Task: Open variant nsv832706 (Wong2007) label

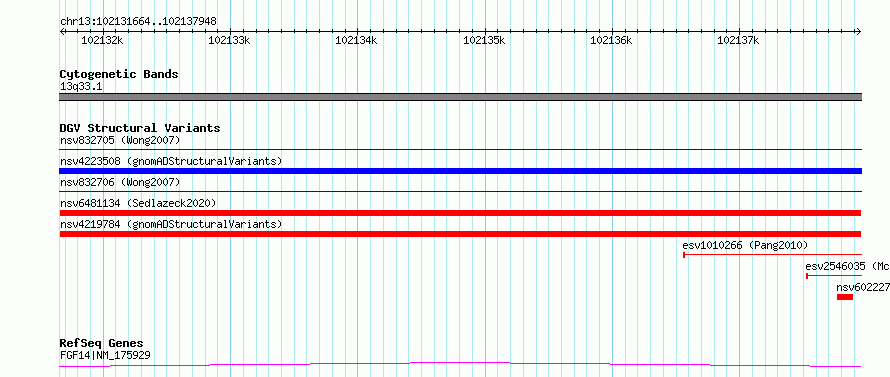Action: coord(120,182)
